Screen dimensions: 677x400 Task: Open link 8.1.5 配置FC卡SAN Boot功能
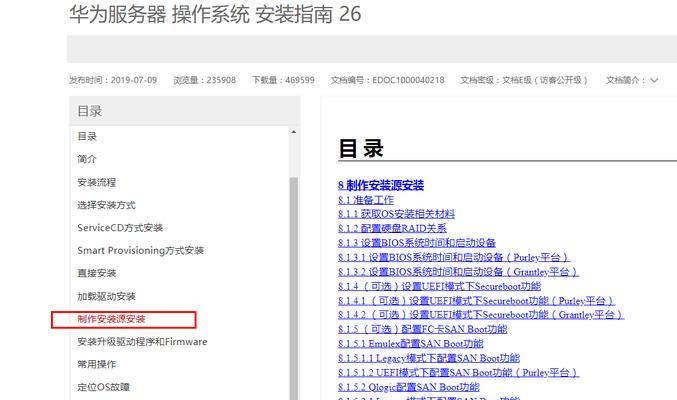click(422, 329)
